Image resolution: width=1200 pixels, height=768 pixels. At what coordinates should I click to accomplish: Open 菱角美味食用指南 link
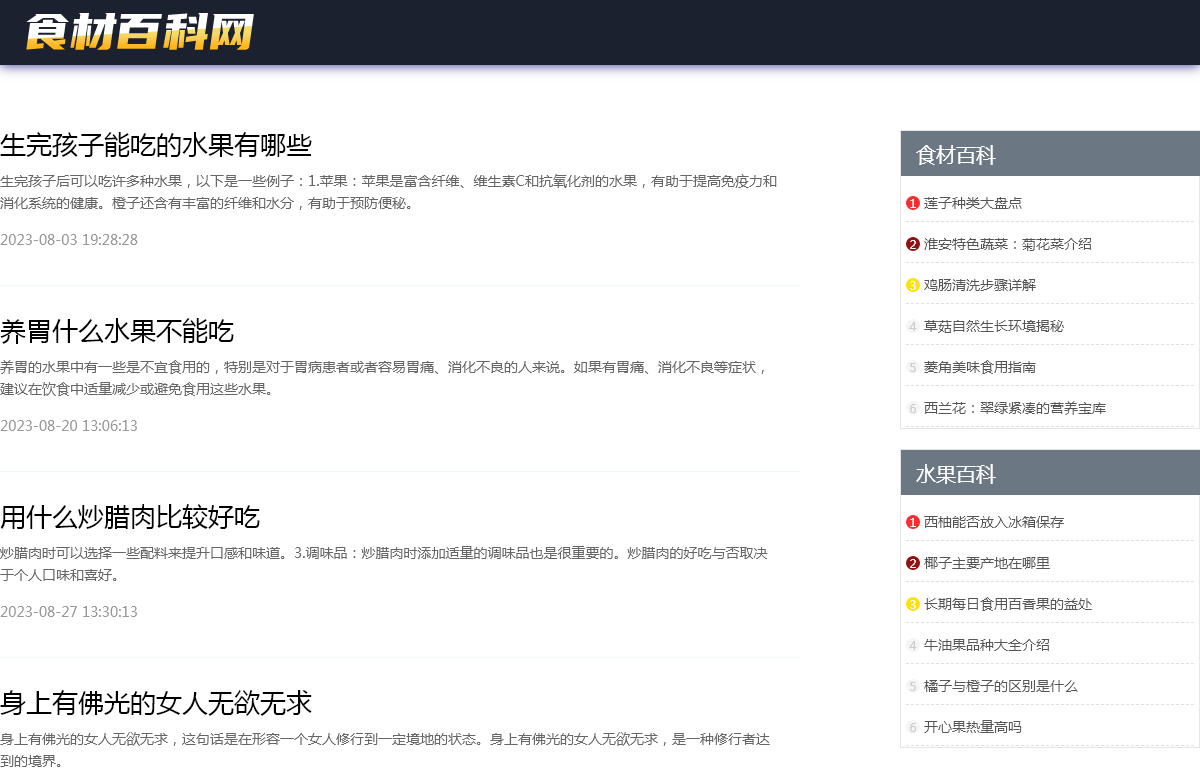pyautogui.click(x=979, y=367)
